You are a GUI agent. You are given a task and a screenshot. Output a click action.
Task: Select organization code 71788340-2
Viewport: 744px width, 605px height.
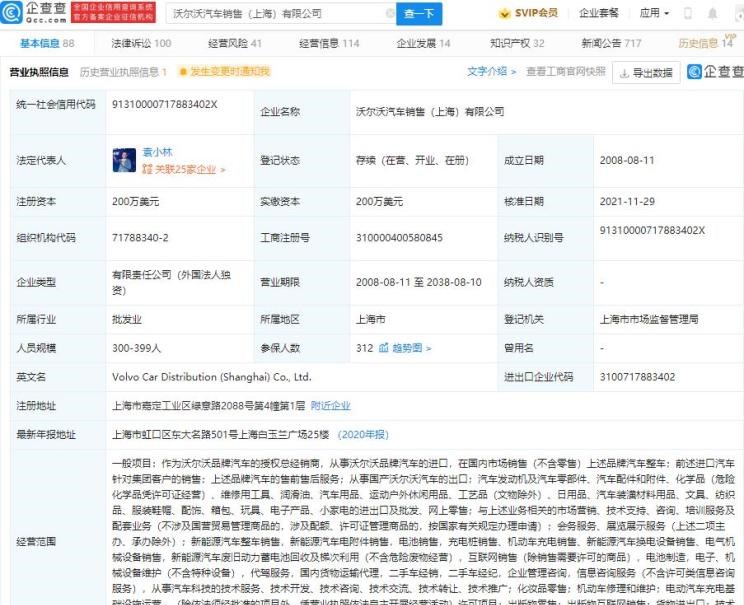(x=140, y=238)
